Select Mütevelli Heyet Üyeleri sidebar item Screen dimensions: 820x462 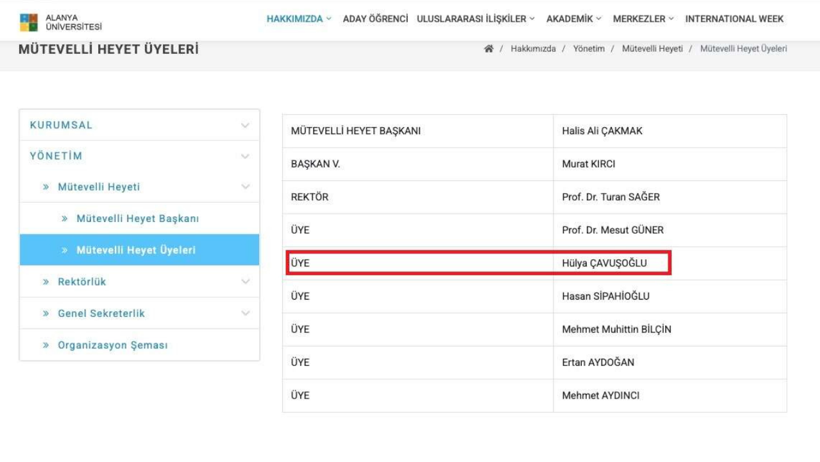[x=140, y=250]
